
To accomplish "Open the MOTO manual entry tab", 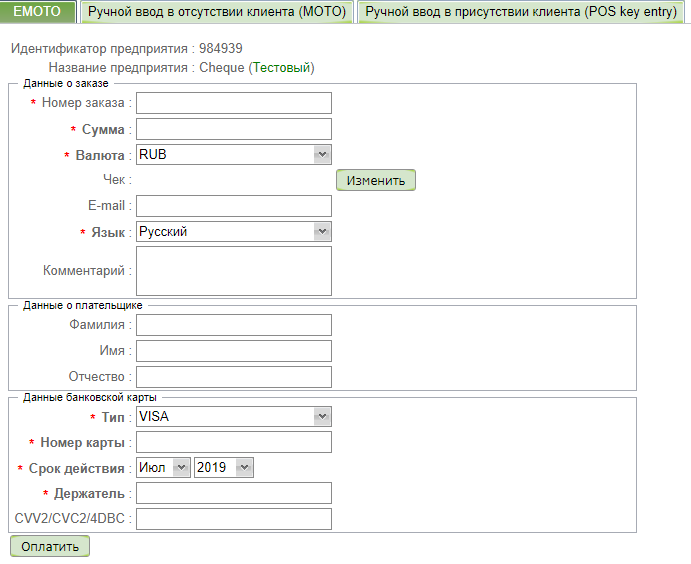I will 217,12.
